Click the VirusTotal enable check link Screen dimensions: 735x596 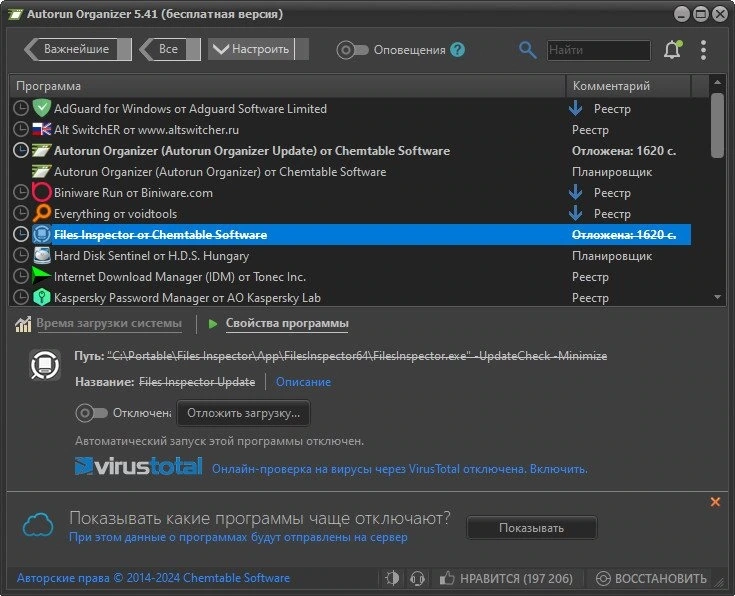point(400,469)
